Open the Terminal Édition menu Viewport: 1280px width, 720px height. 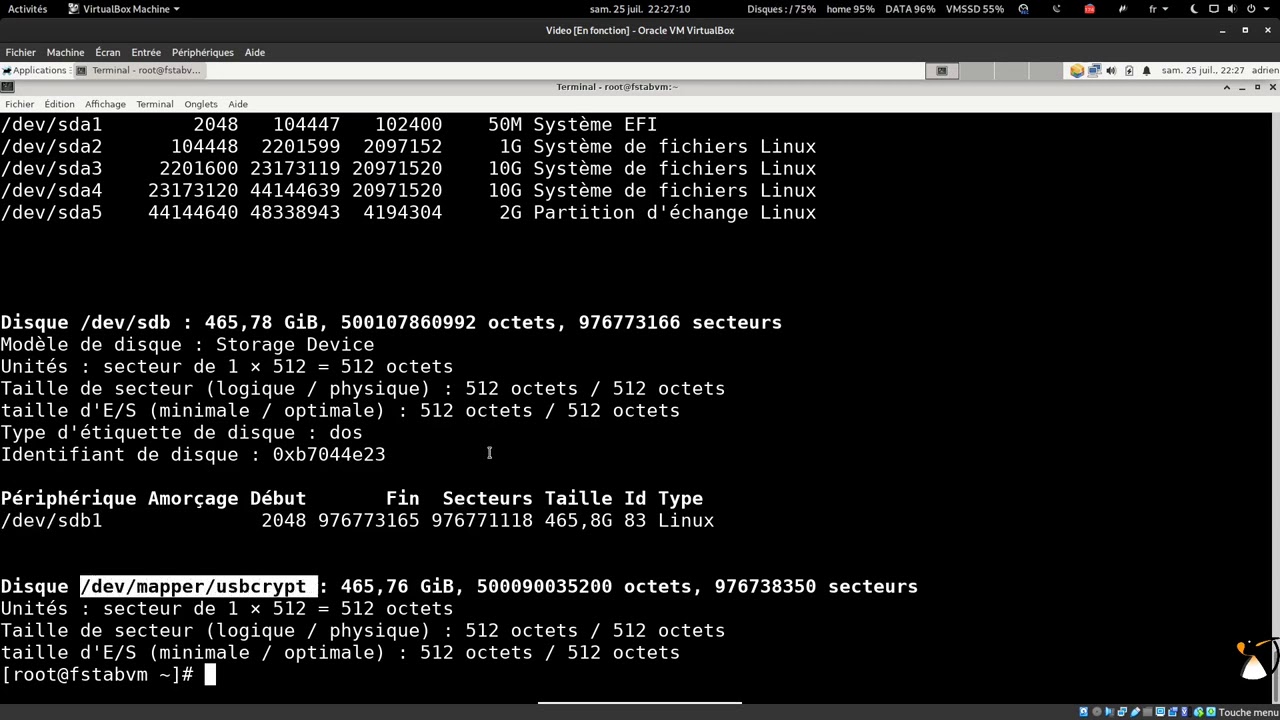coord(59,104)
